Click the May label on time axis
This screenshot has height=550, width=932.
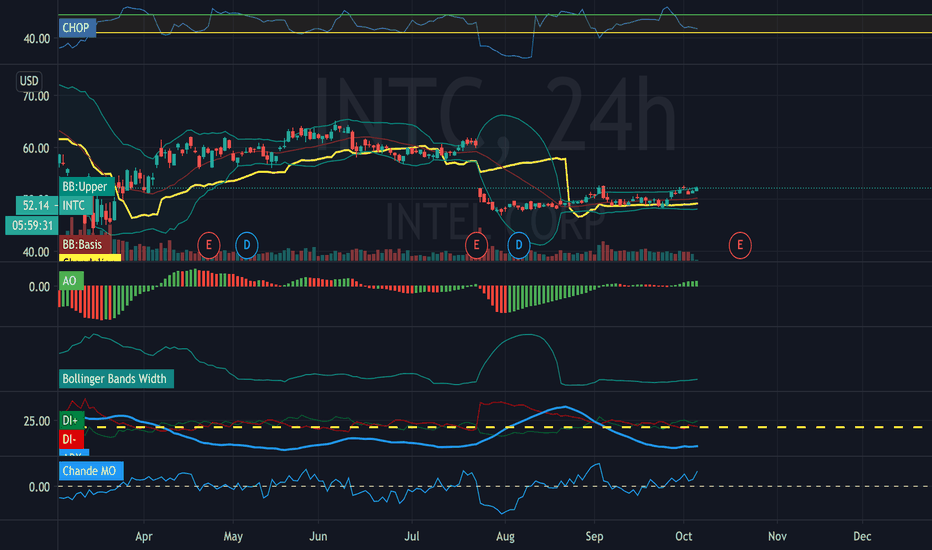pyautogui.click(x=233, y=536)
